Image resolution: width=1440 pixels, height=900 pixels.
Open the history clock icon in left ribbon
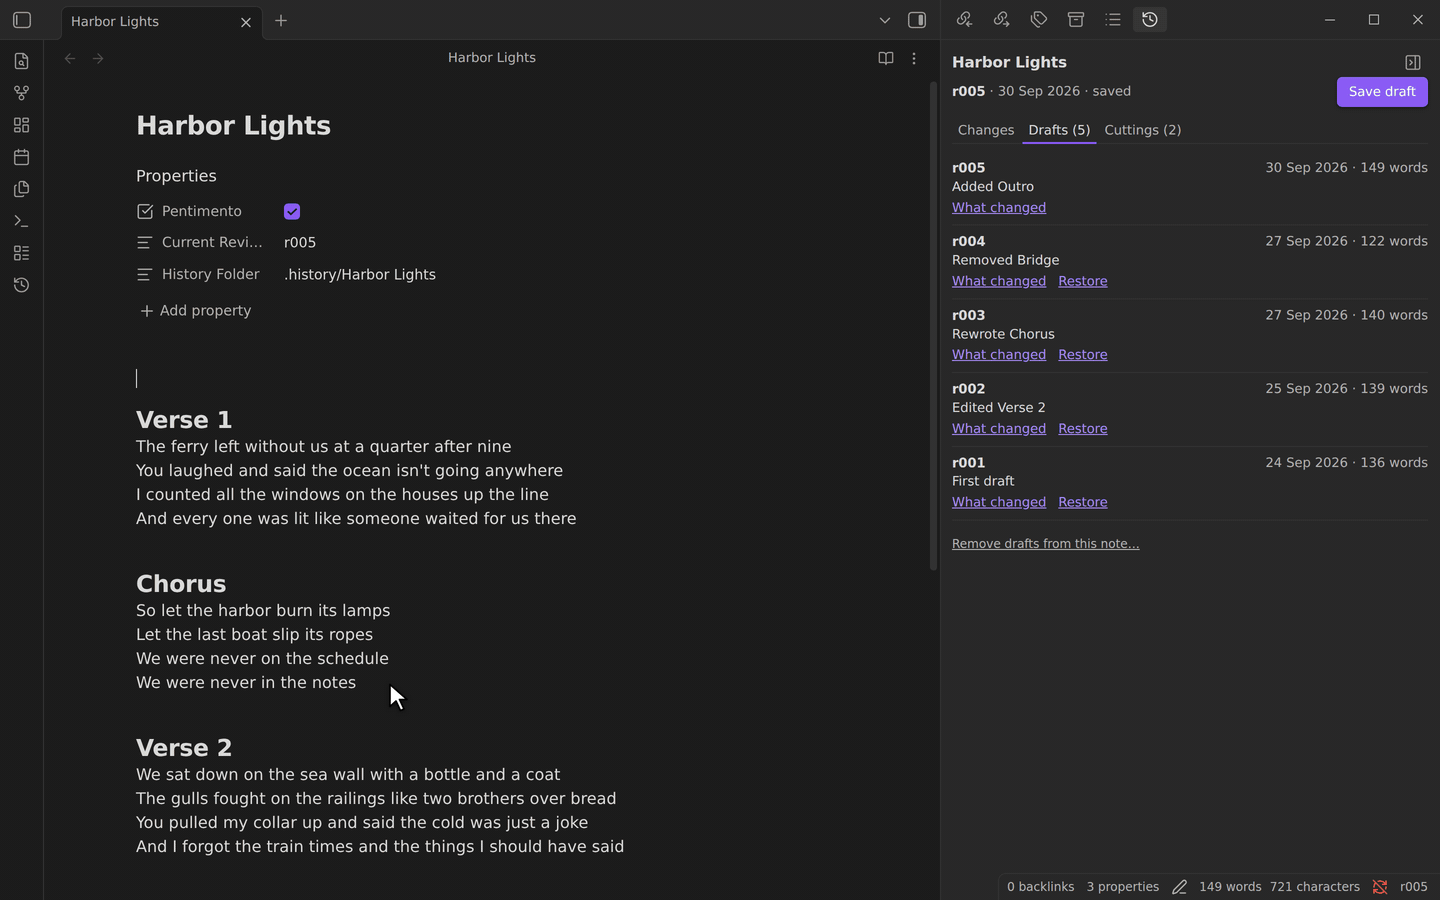coord(22,285)
